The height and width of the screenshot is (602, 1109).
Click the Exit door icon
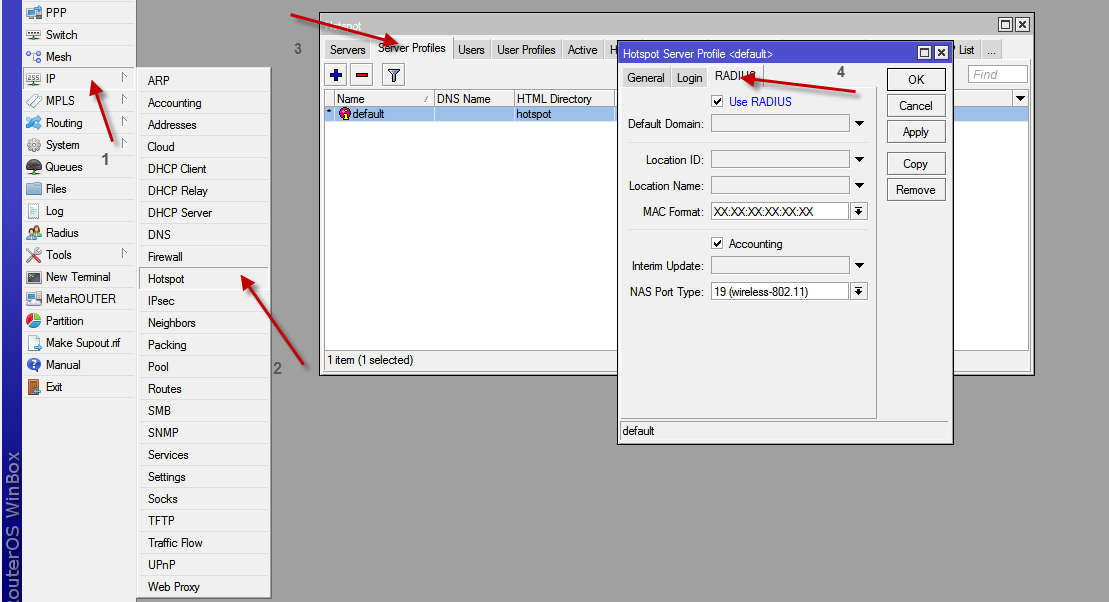(x=33, y=387)
